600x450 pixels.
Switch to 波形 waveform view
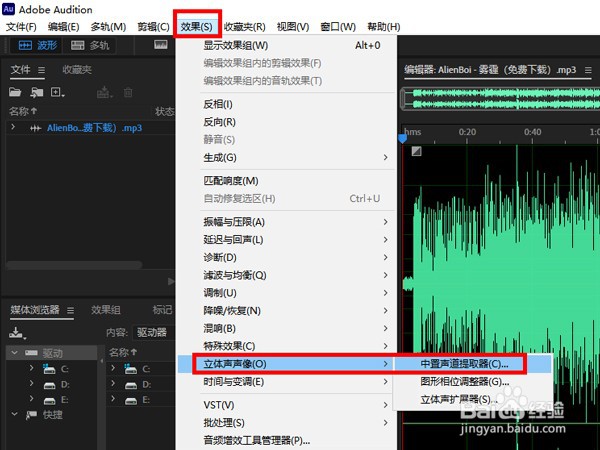pos(38,46)
